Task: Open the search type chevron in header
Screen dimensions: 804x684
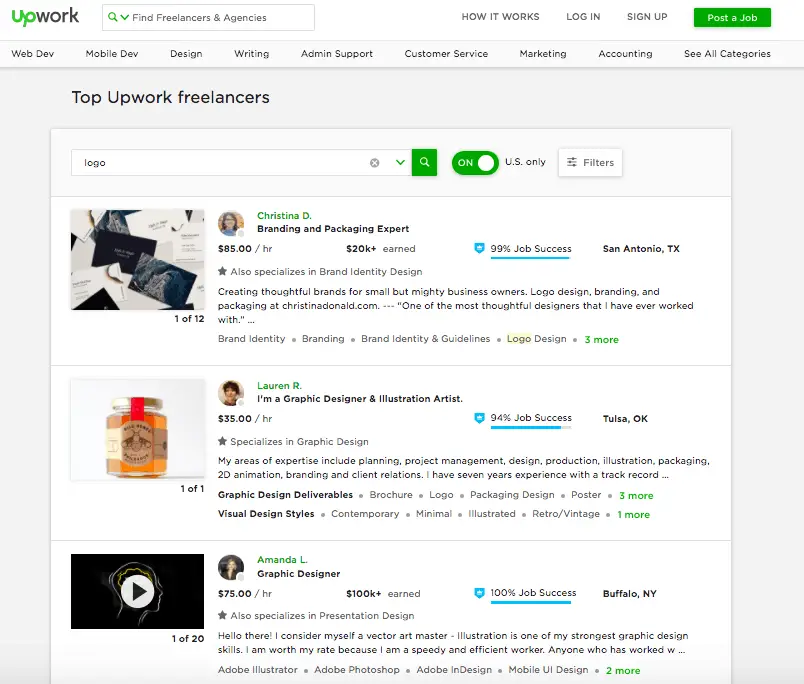Action: pyautogui.click(x=125, y=17)
